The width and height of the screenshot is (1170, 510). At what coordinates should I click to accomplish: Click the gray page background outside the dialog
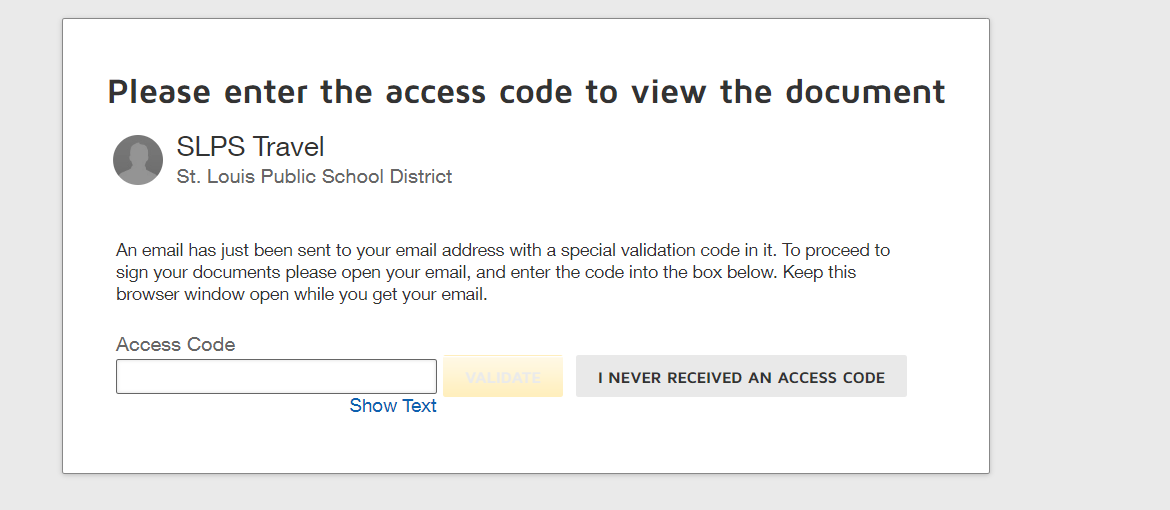tap(1080, 250)
